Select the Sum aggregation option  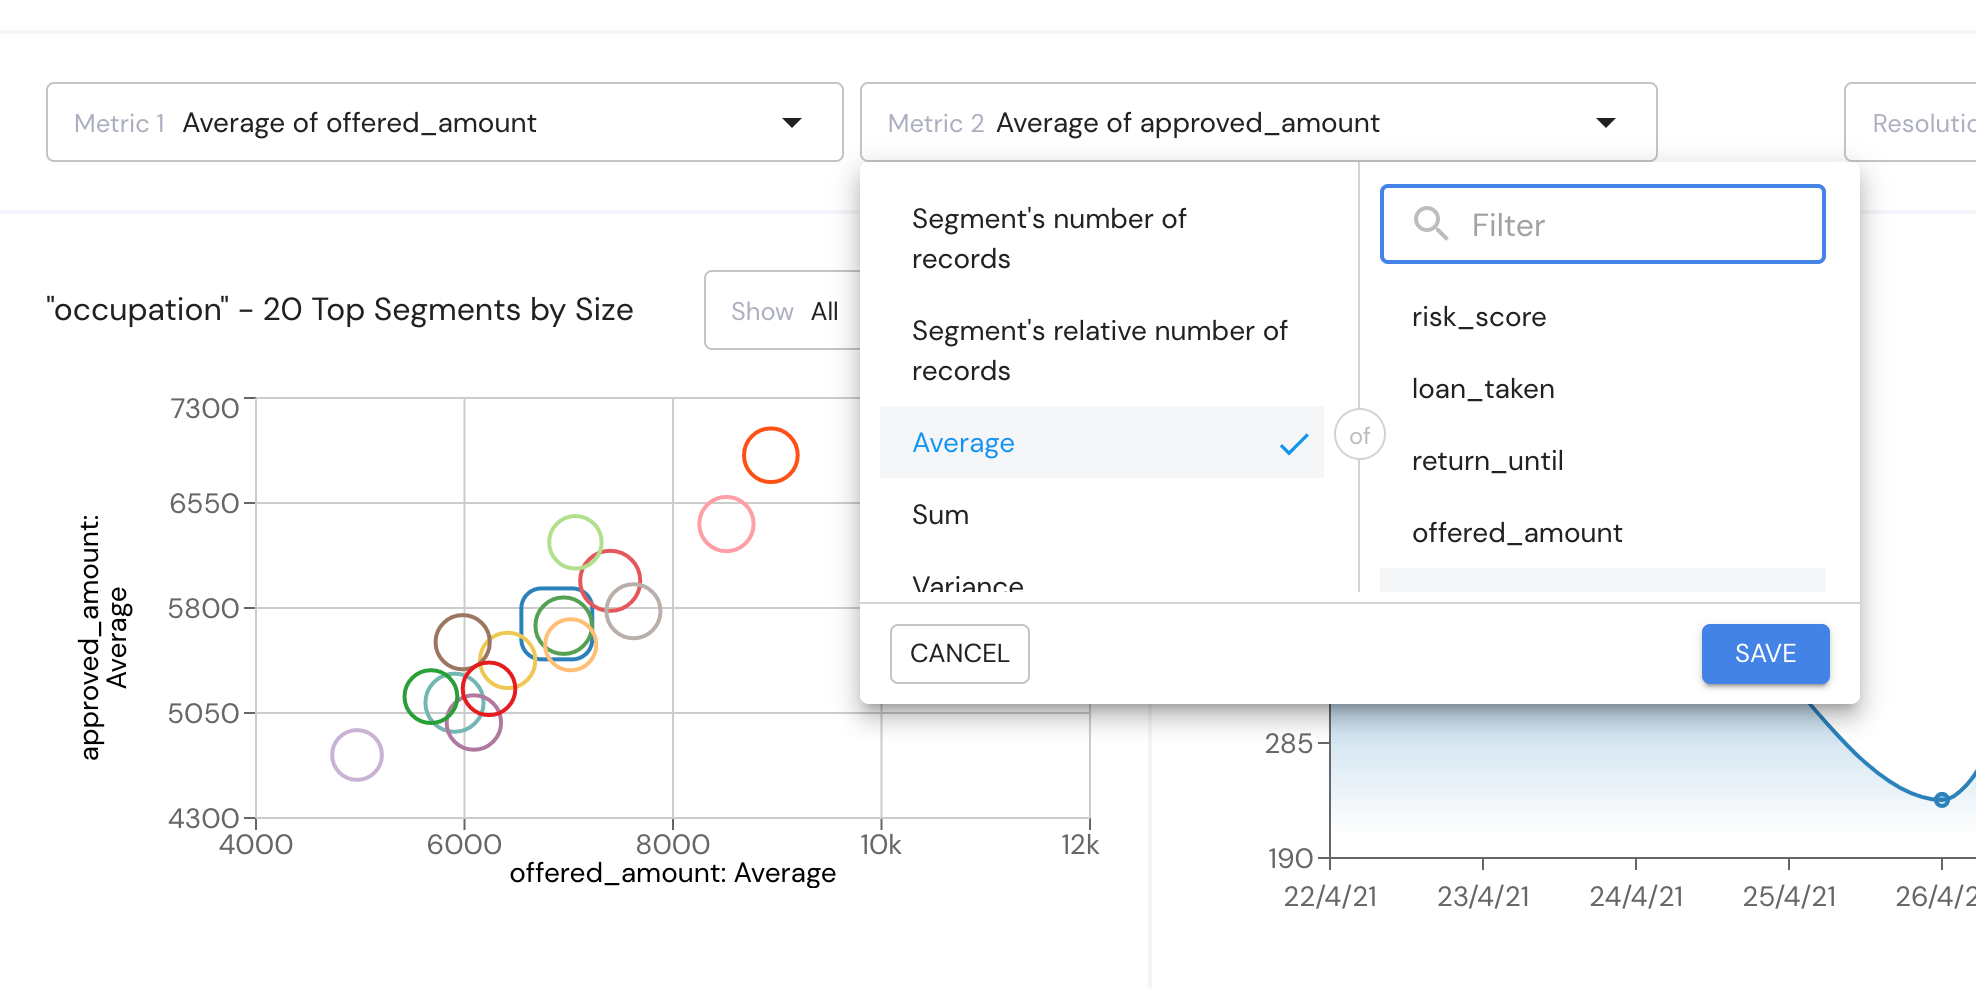point(1101,514)
